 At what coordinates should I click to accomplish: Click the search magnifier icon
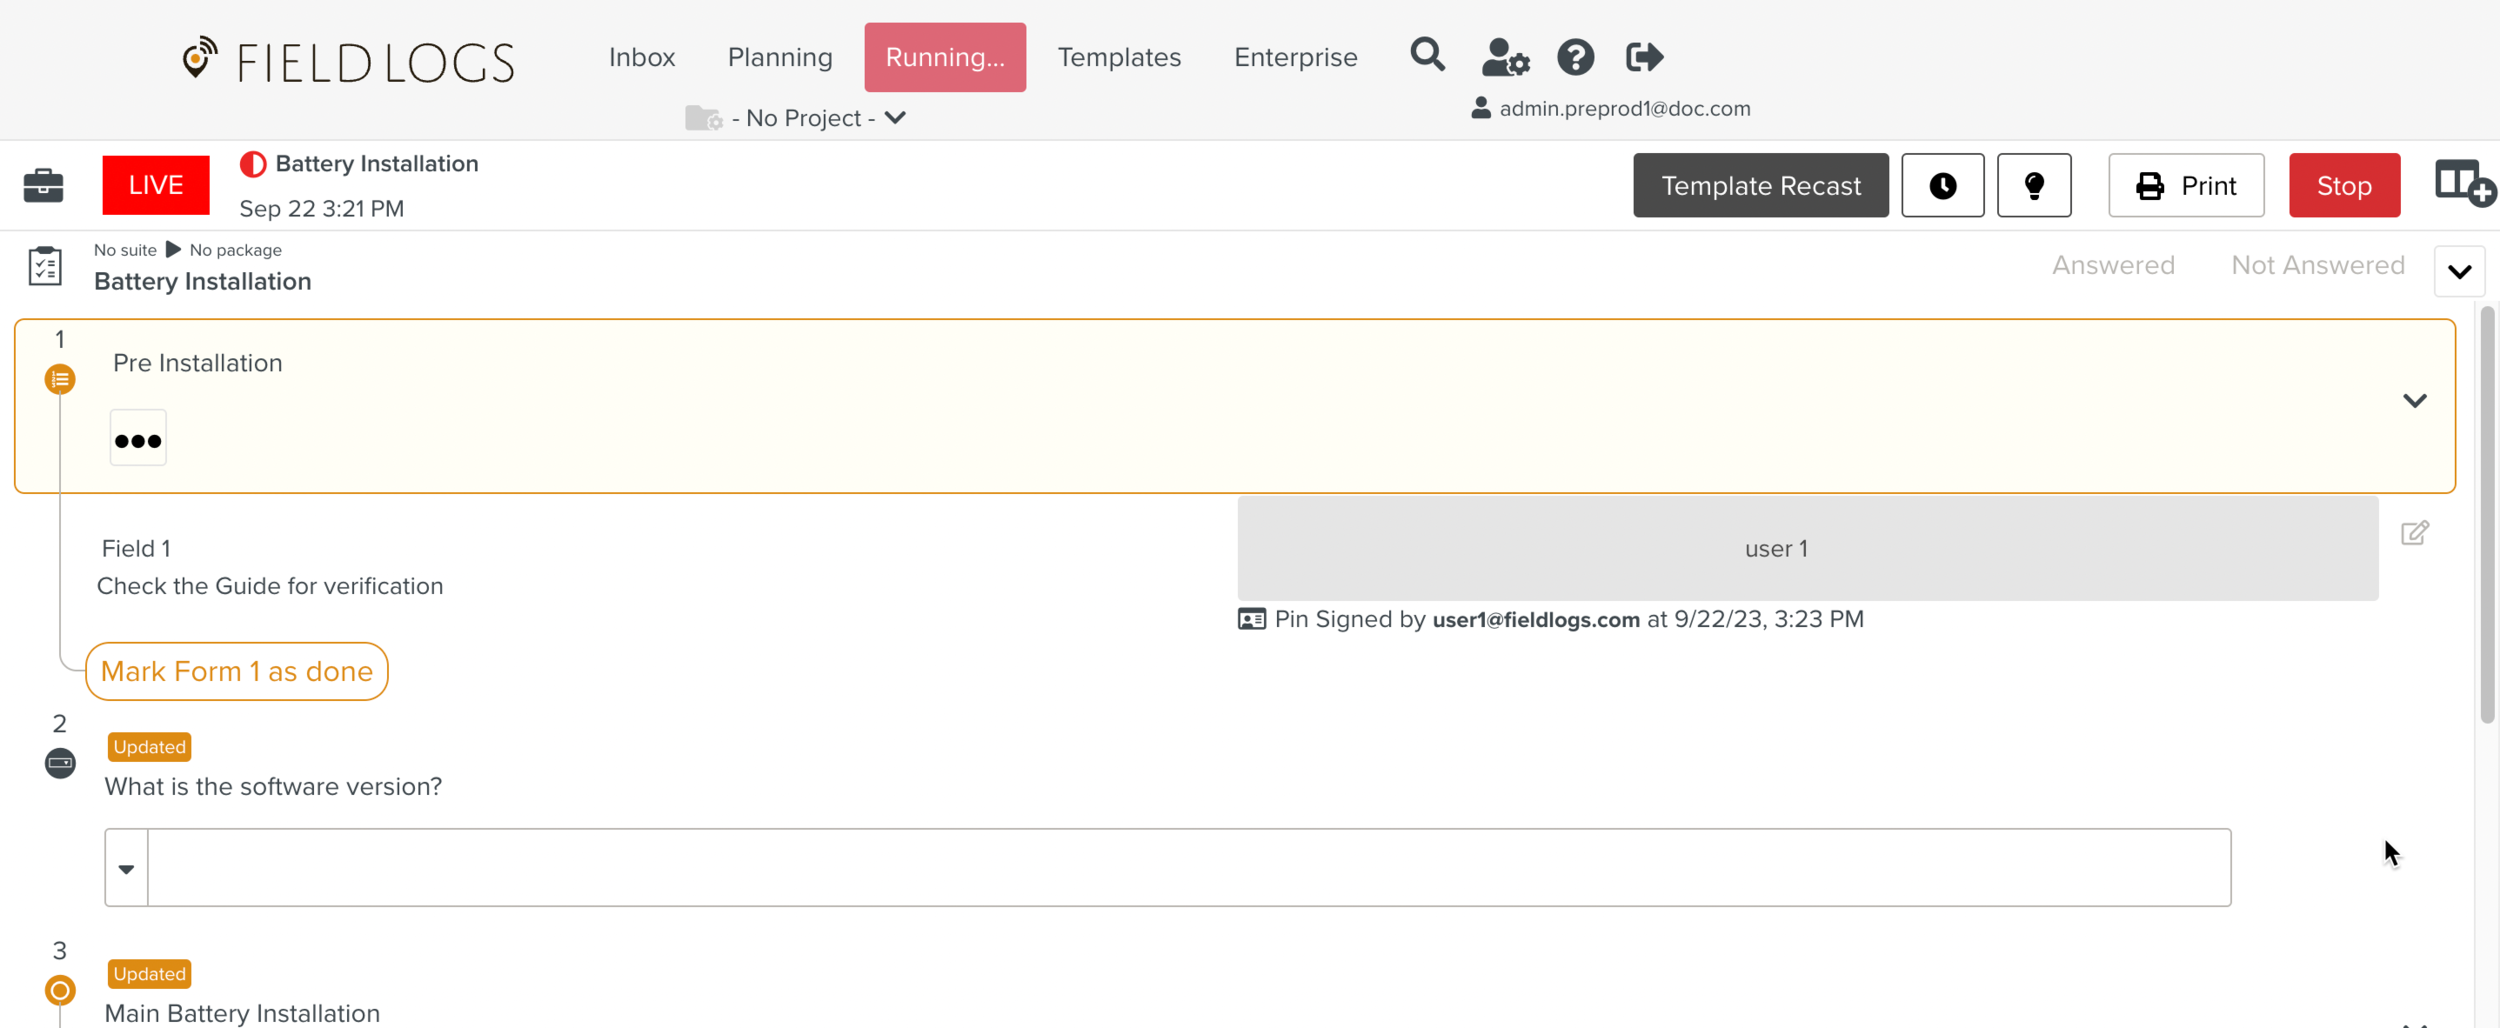point(1427,55)
